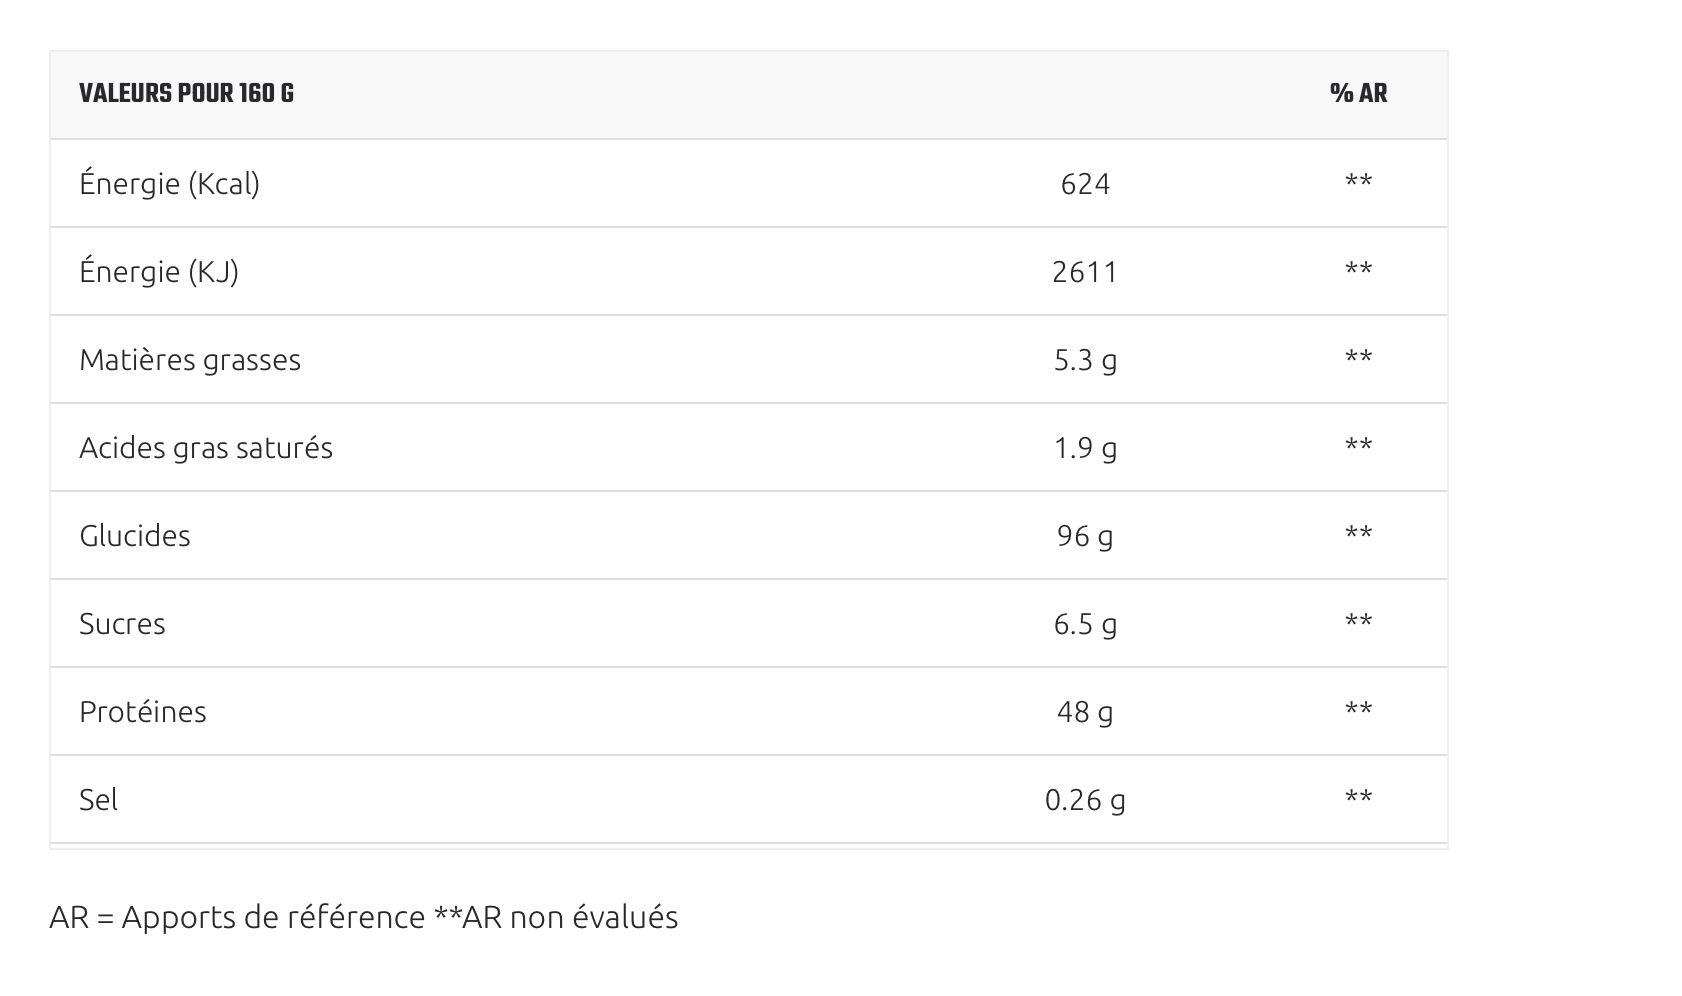
Task: Click the 5.3 g fat value
Action: (1085, 360)
